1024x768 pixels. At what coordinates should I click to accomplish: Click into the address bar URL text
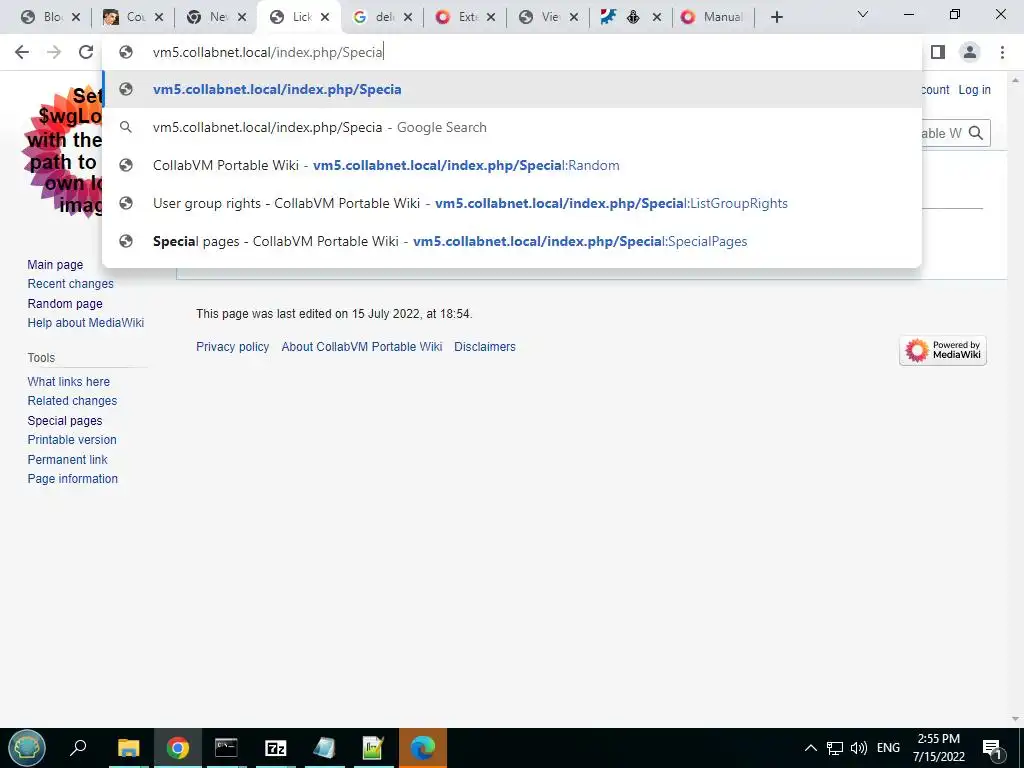268,52
